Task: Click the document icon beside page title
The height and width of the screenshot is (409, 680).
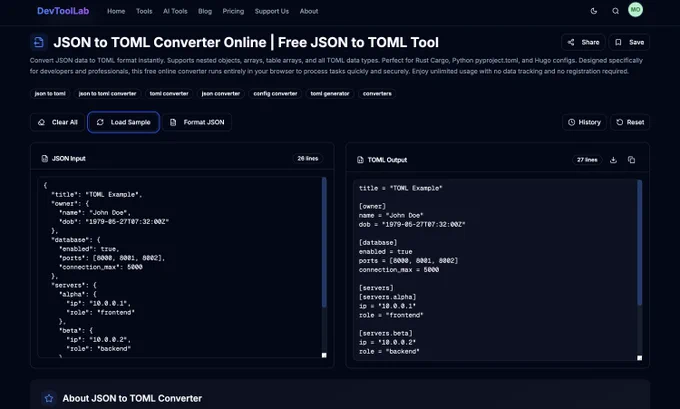Action: click(x=39, y=42)
